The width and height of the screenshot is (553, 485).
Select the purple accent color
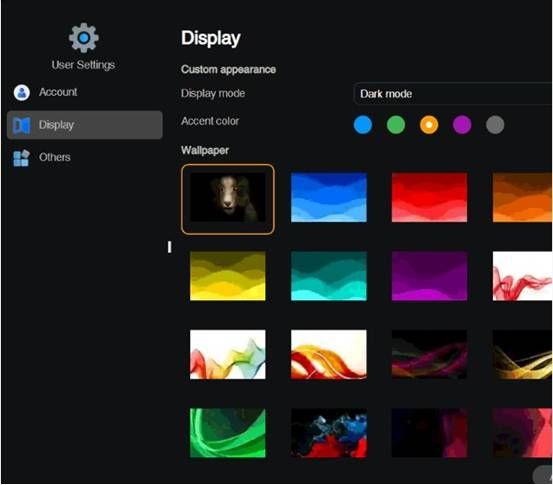point(462,125)
